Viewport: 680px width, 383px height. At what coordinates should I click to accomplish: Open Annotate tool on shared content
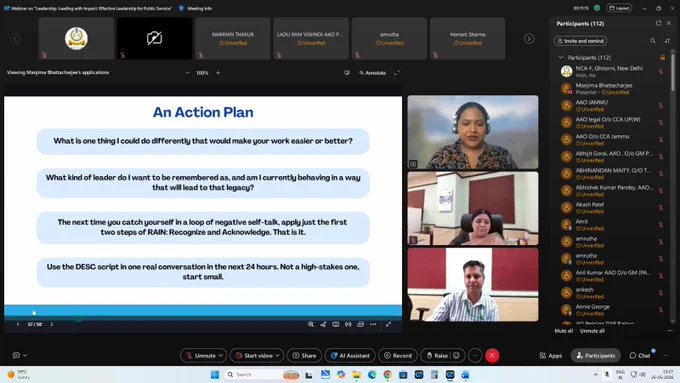(x=373, y=73)
